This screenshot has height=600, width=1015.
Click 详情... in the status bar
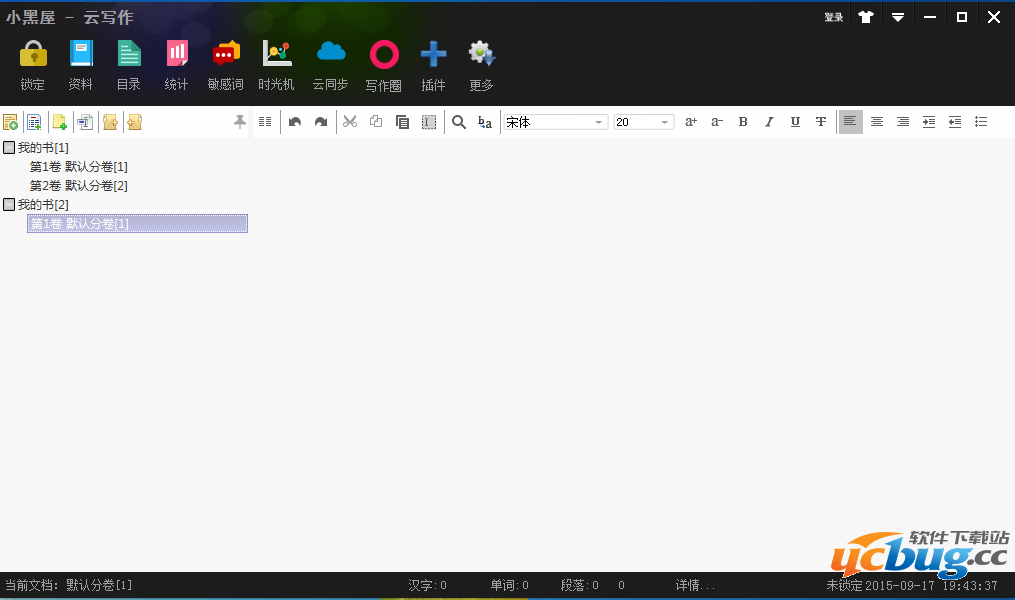(x=695, y=585)
